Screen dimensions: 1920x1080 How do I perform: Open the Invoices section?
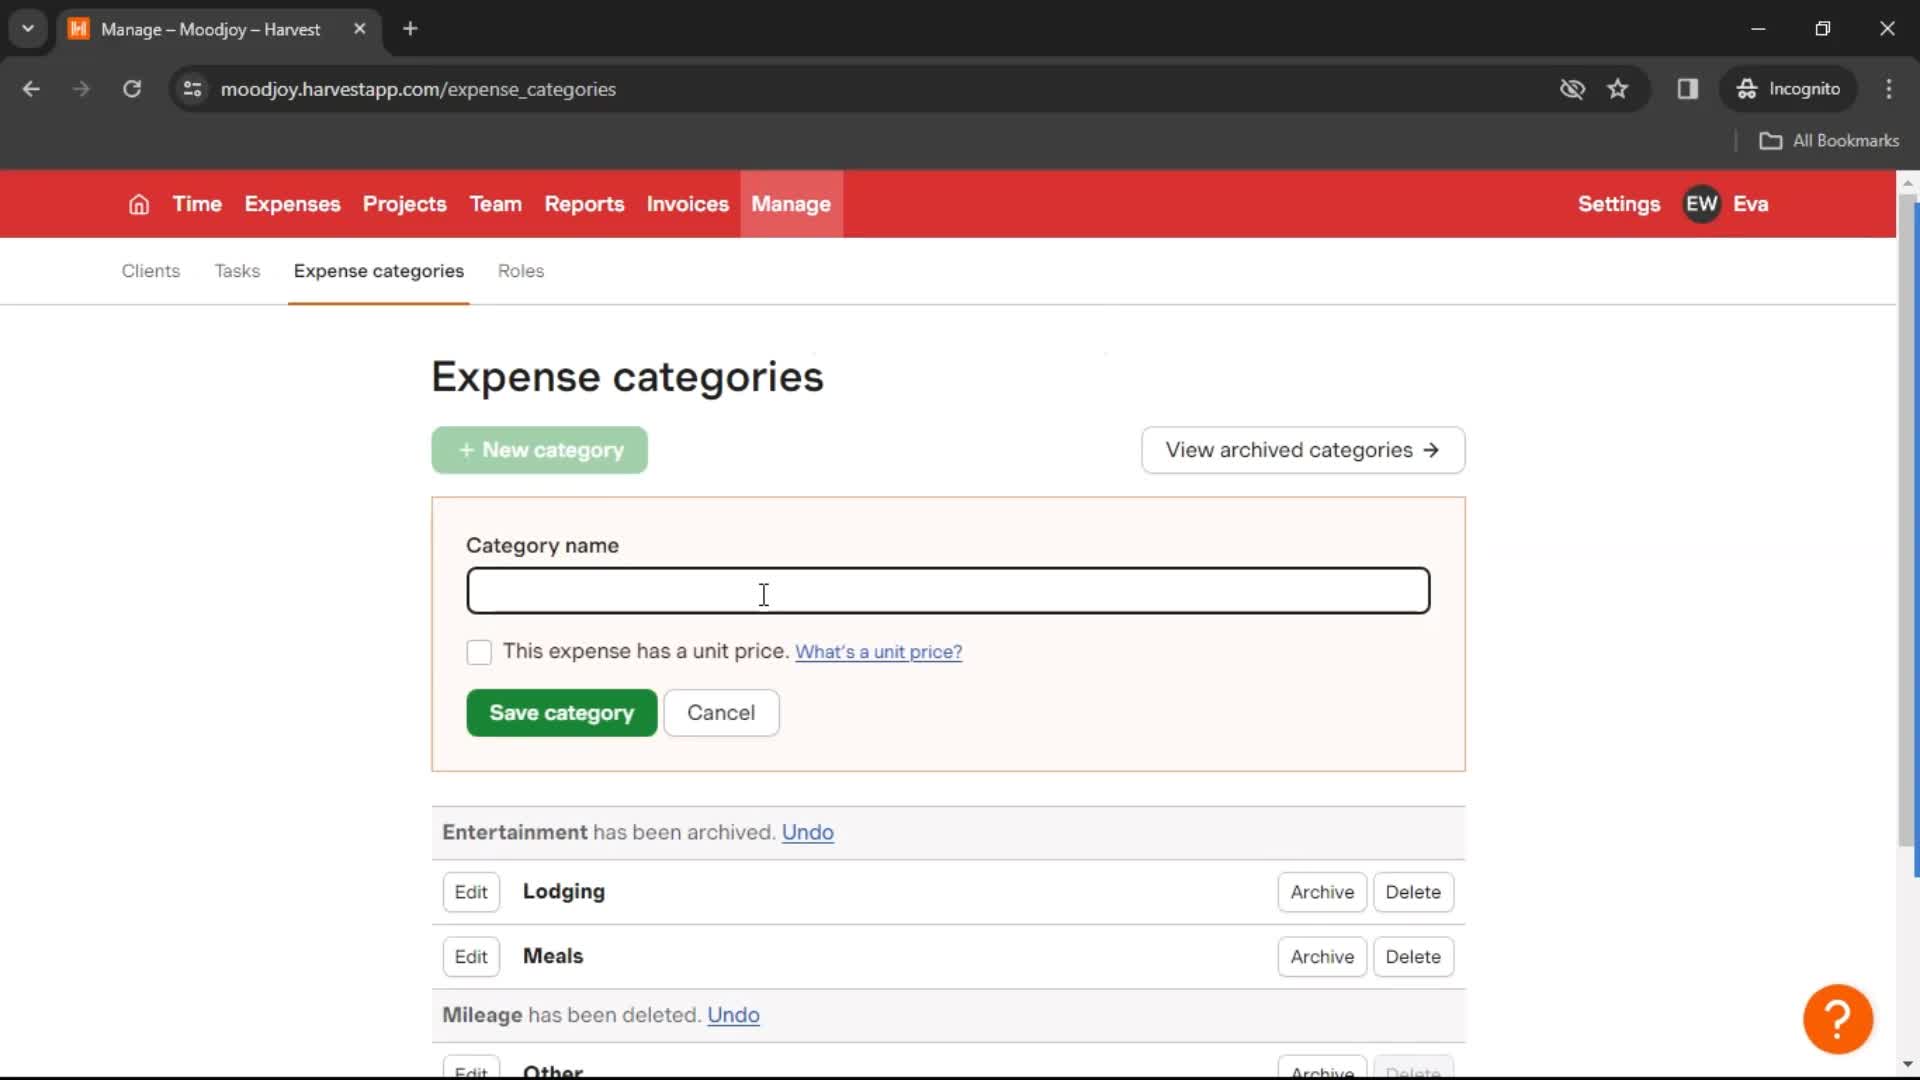click(x=687, y=204)
